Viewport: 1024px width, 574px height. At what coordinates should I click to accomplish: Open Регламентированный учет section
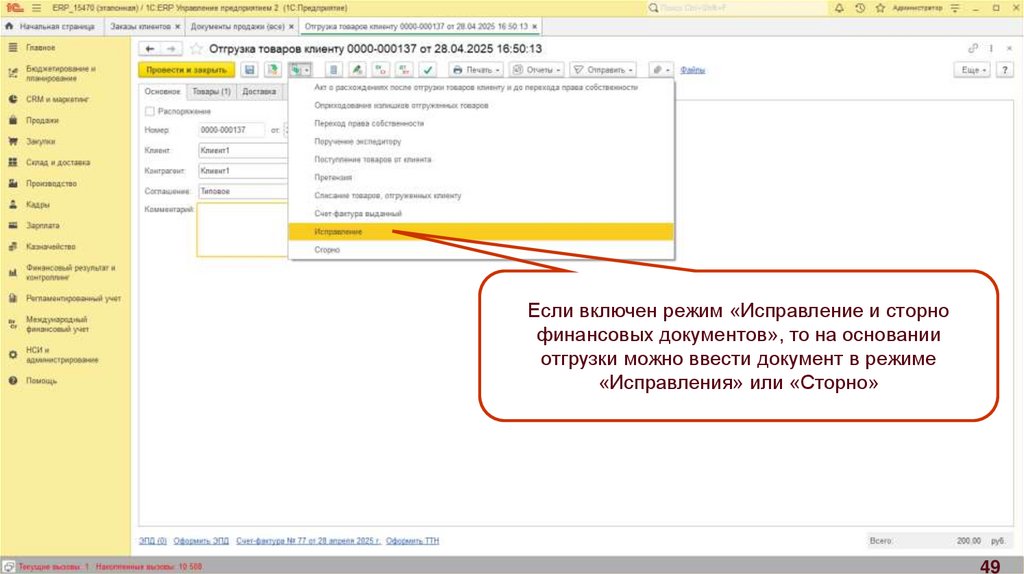pos(73,298)
